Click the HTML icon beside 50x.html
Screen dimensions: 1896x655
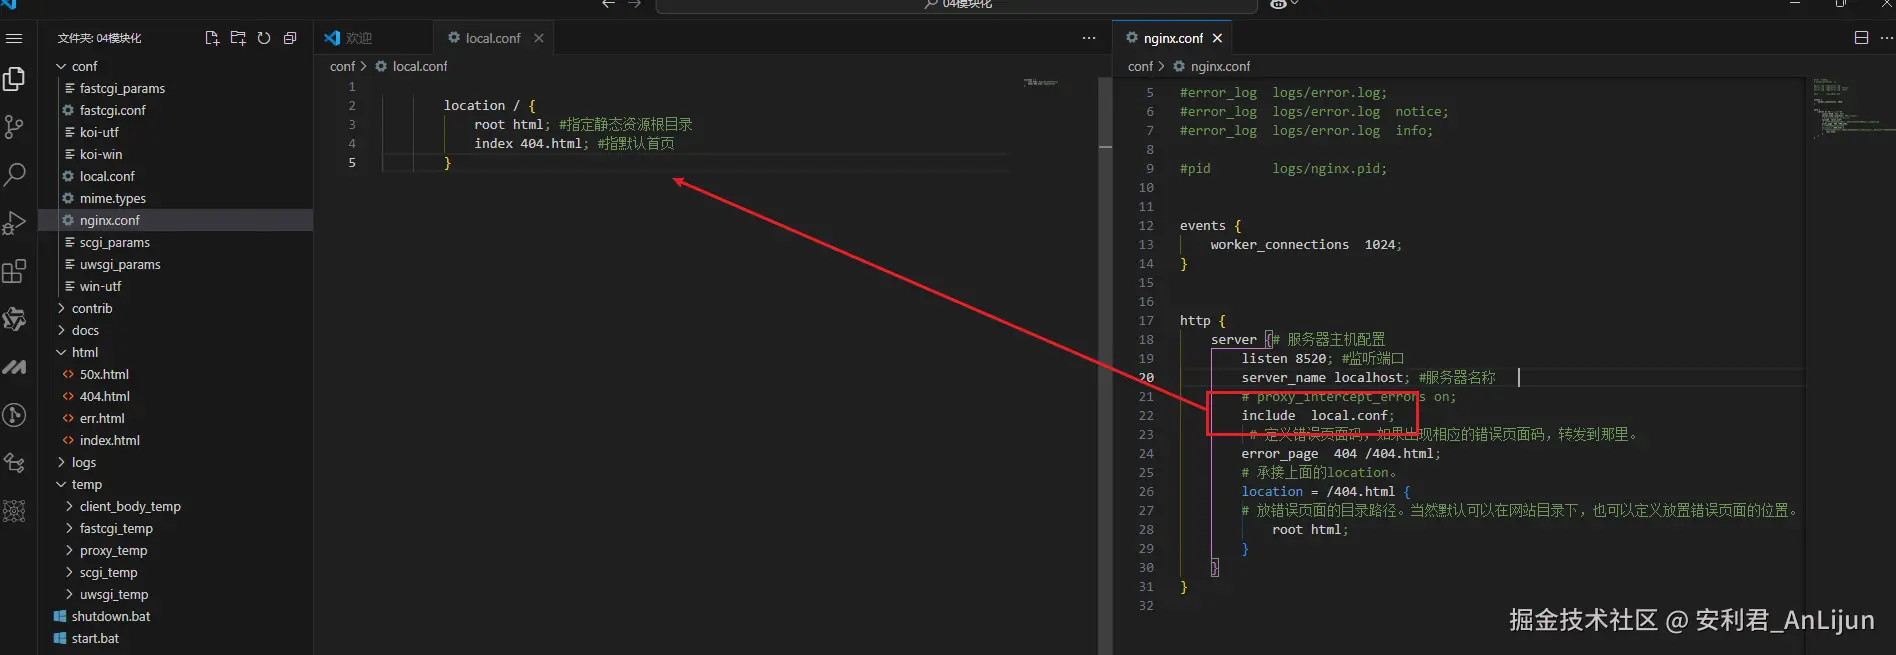coord(68,374)
